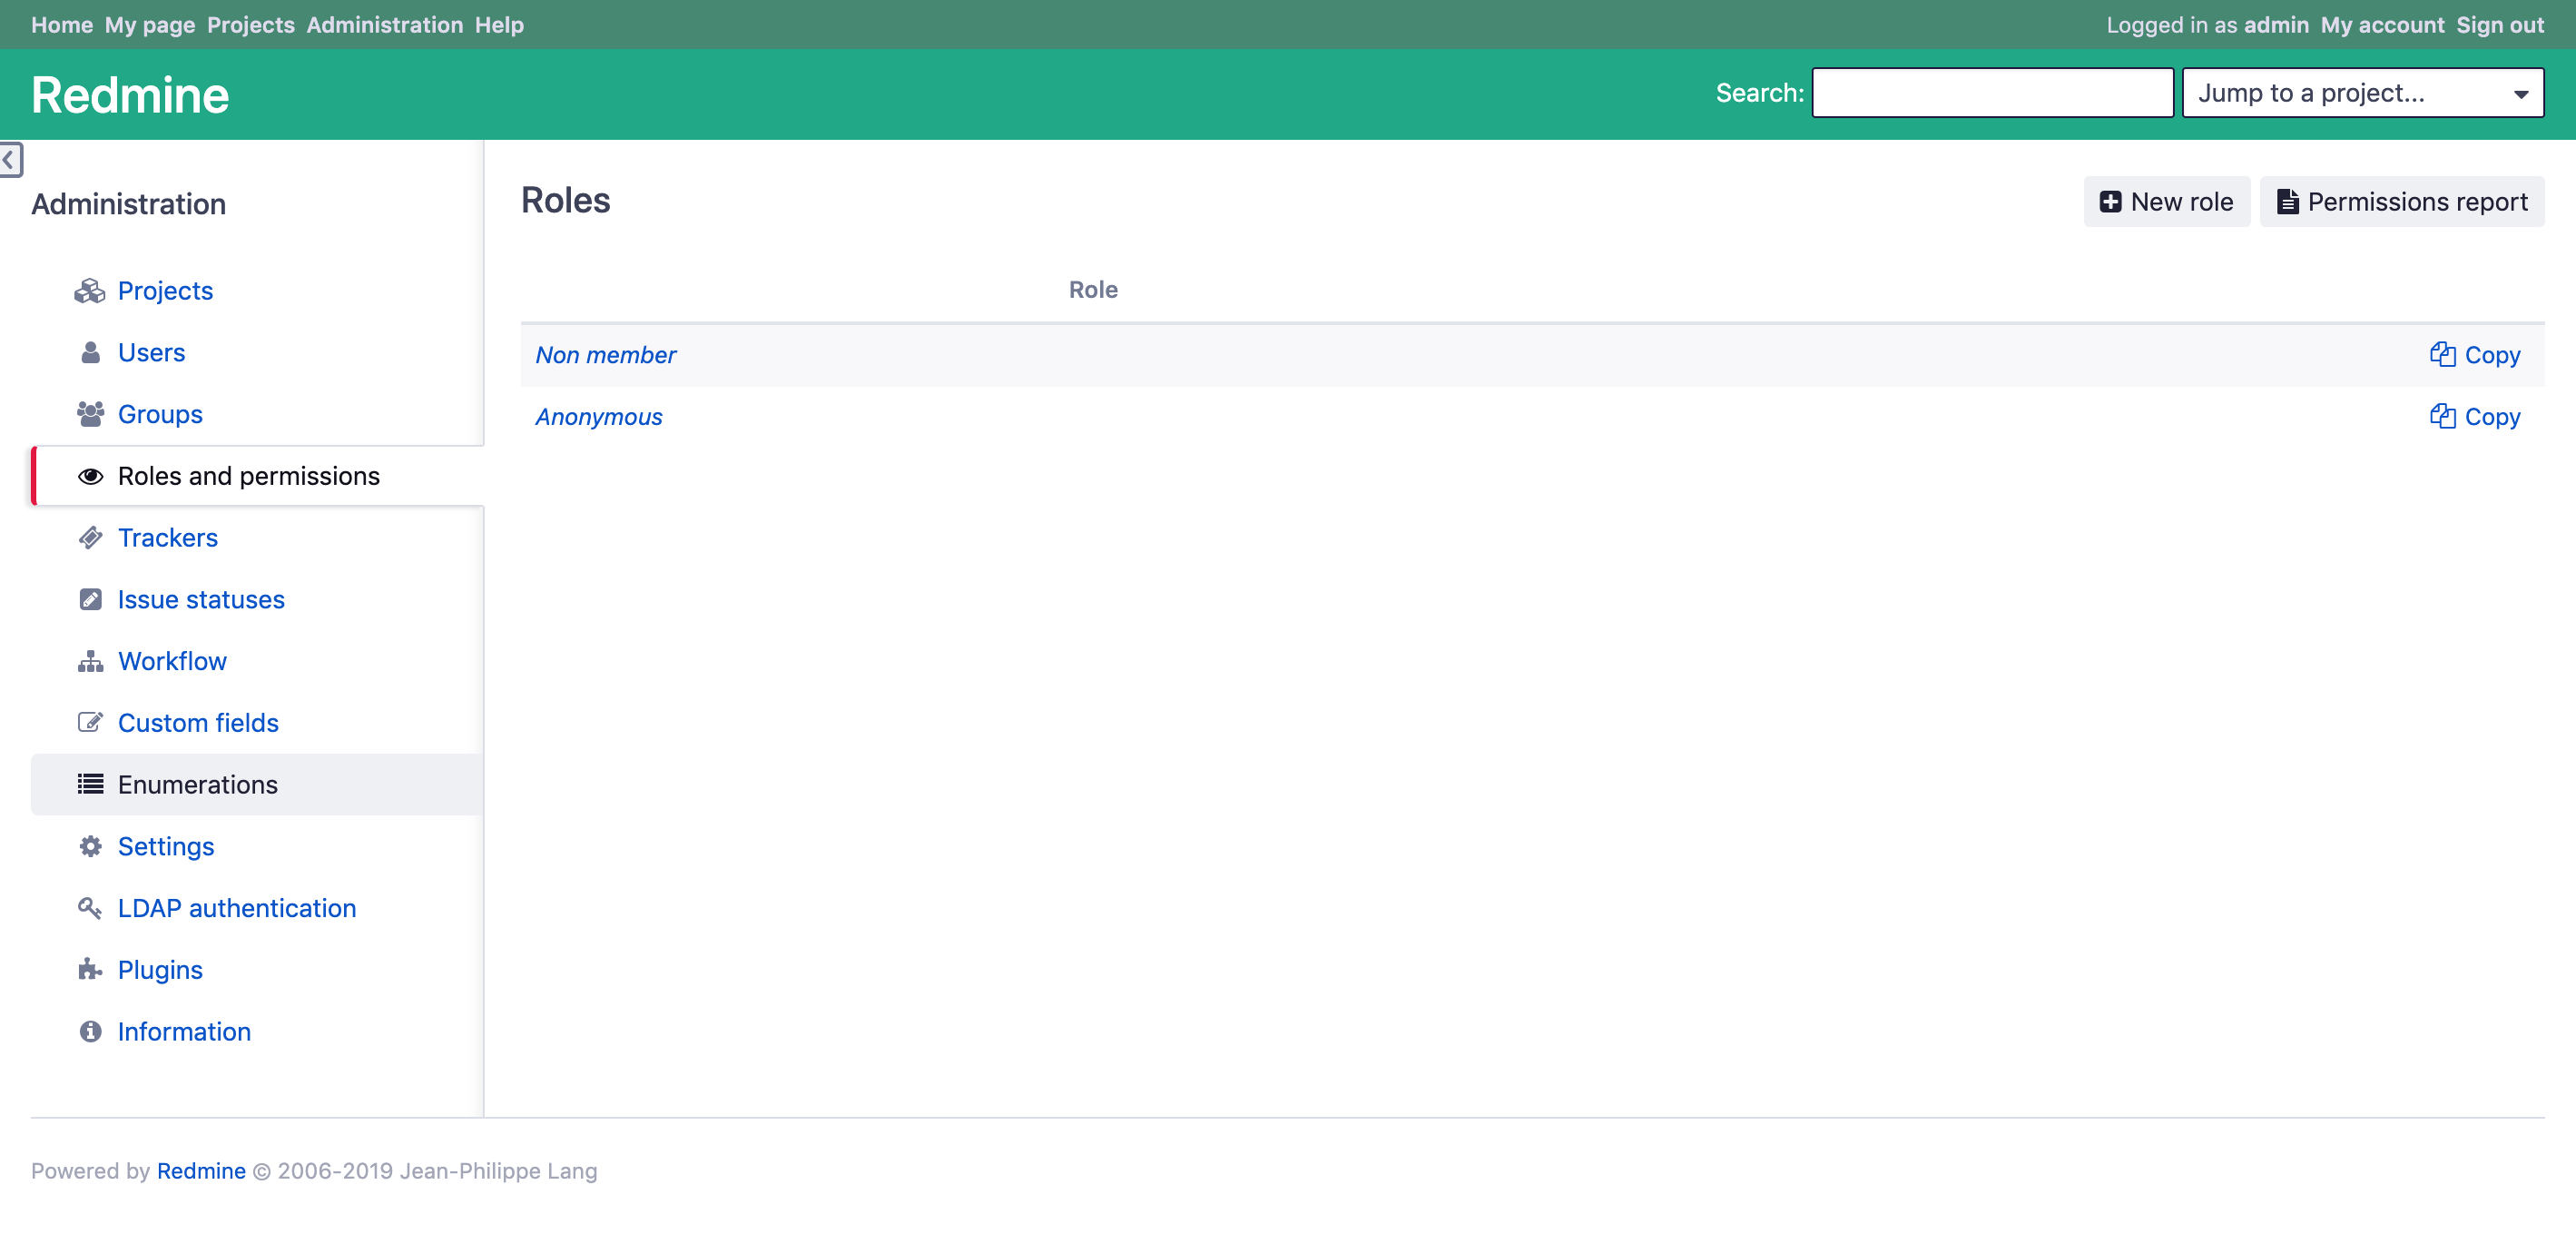Switch to My page

[148, 24]
